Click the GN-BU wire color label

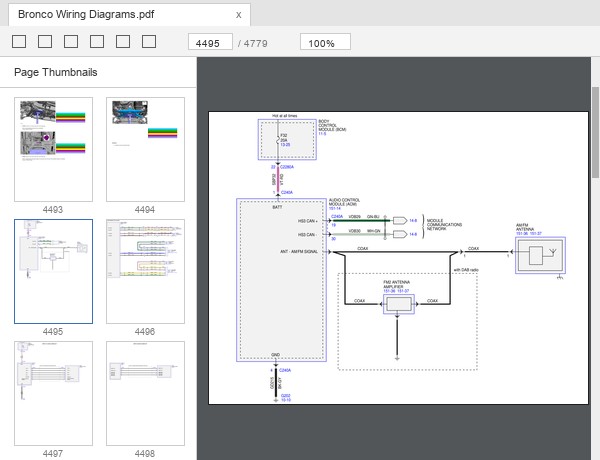(373, 217)
